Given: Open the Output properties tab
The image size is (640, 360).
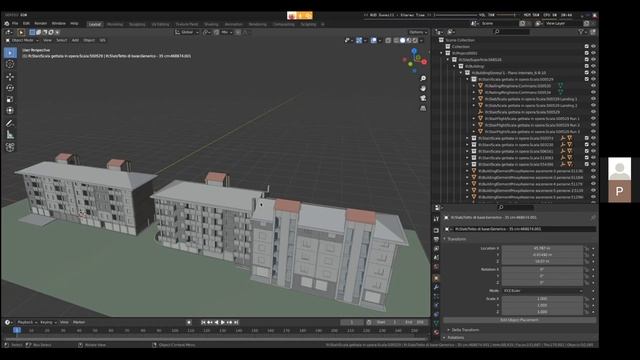Looking at the screenshot, I should click(436, 240).
